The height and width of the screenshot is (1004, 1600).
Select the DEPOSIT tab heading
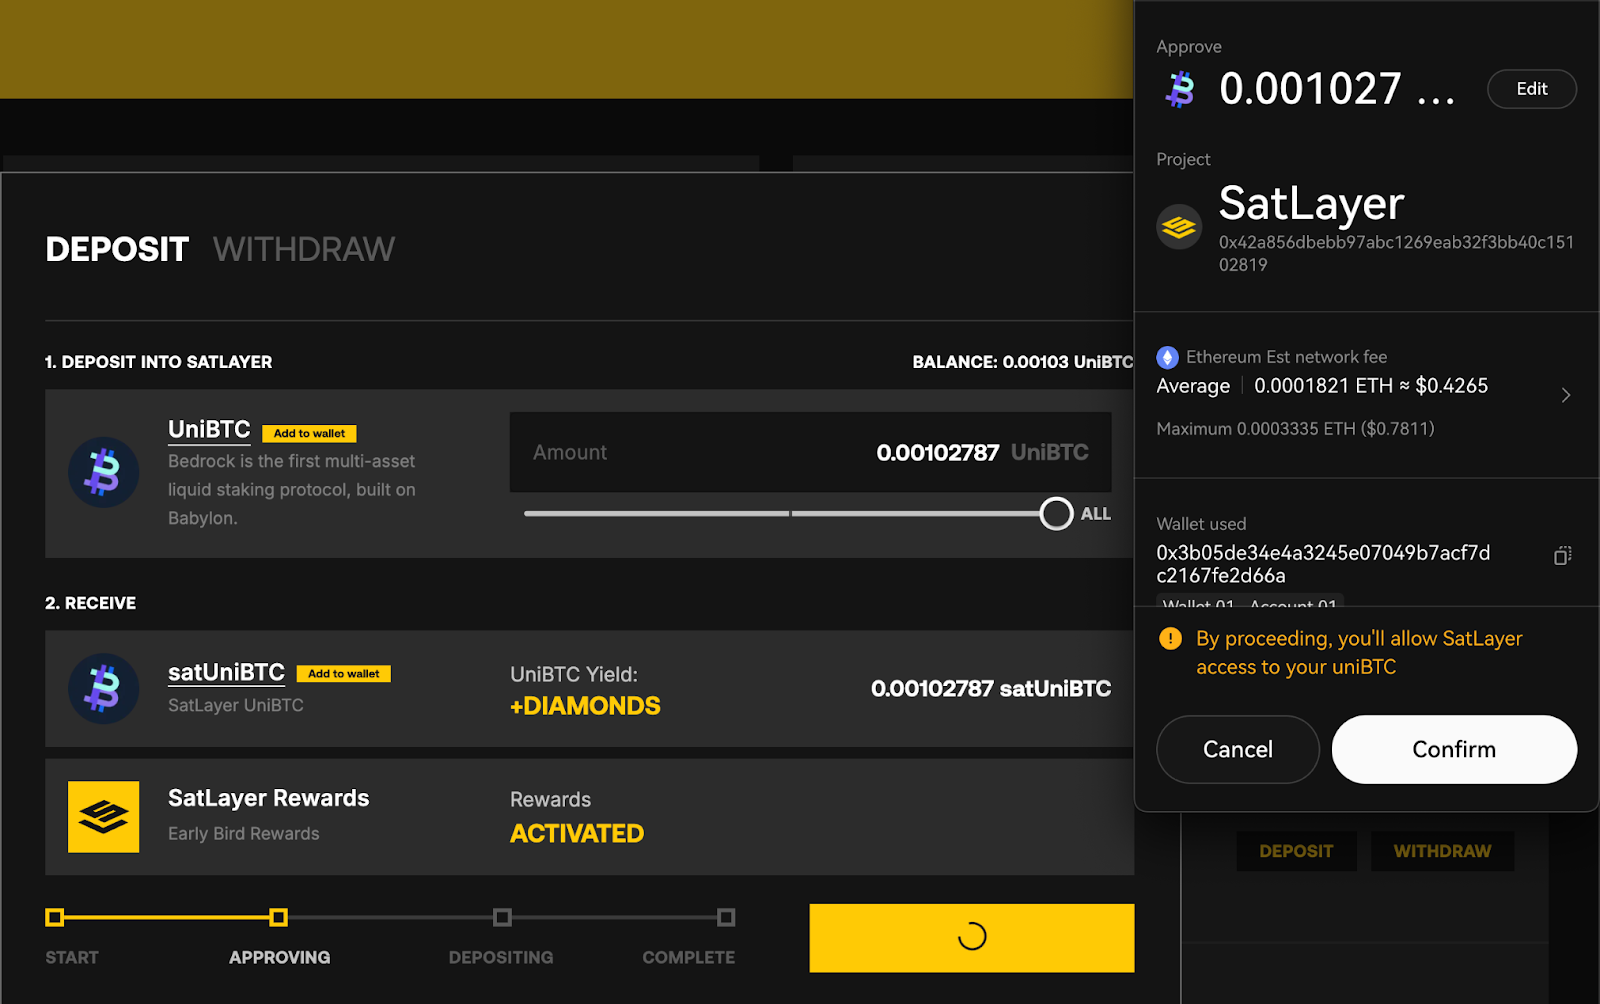[117, 249]
